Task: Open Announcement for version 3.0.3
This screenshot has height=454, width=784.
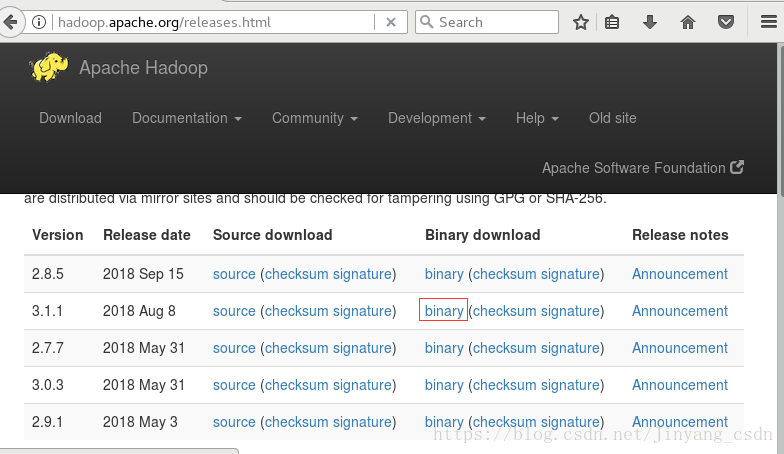Action: (680, 385)
